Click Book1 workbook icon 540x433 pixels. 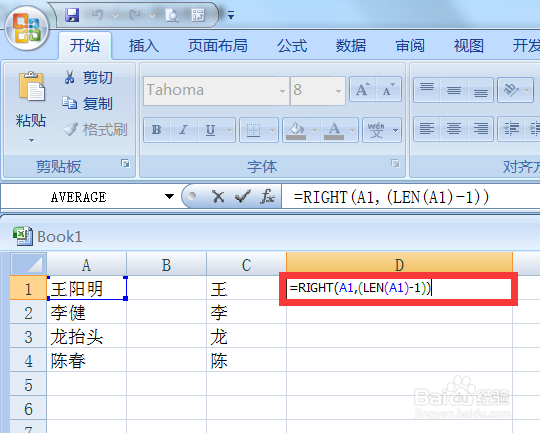coord(23,236)
